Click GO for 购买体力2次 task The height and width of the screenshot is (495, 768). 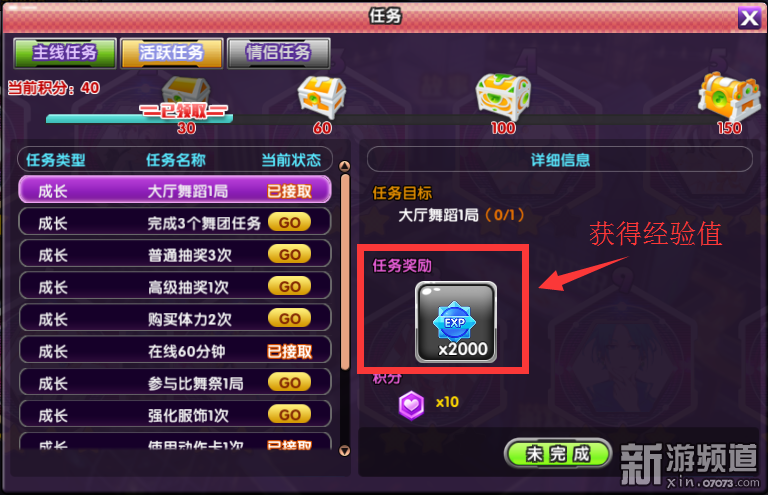(x=289, y=318)
